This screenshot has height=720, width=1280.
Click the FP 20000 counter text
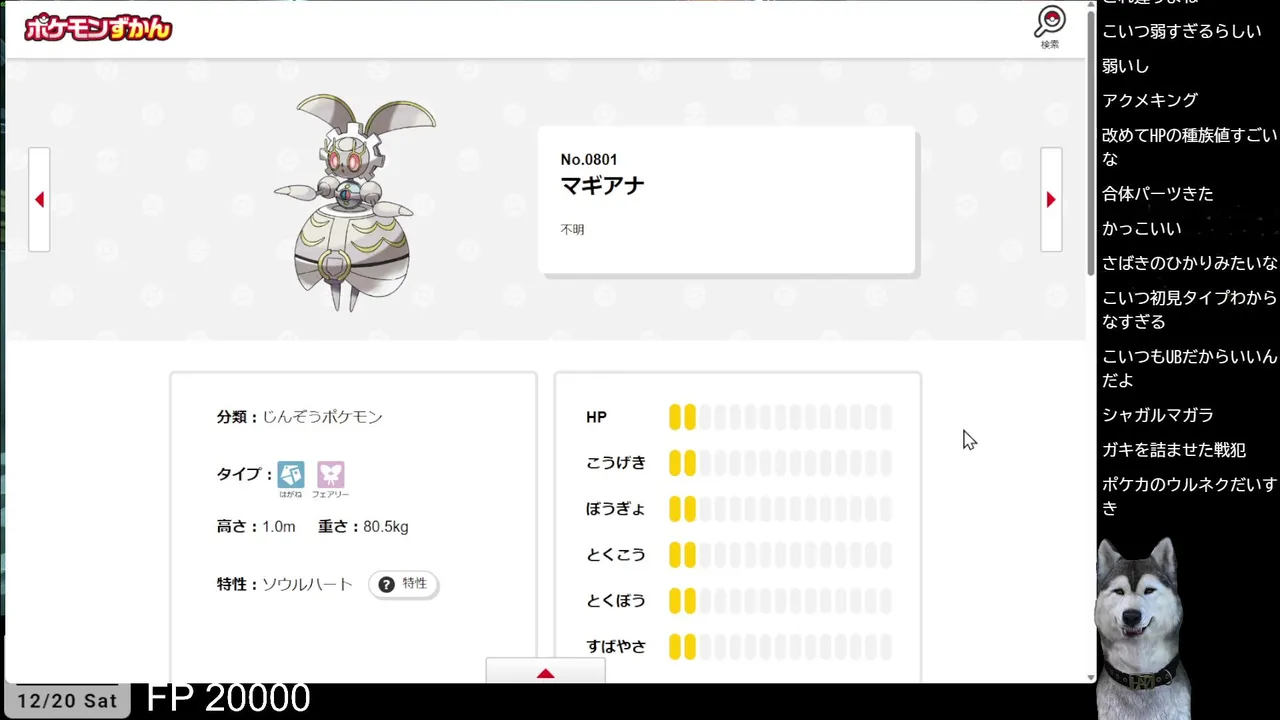pyautogui.click(x=228, y=698)
